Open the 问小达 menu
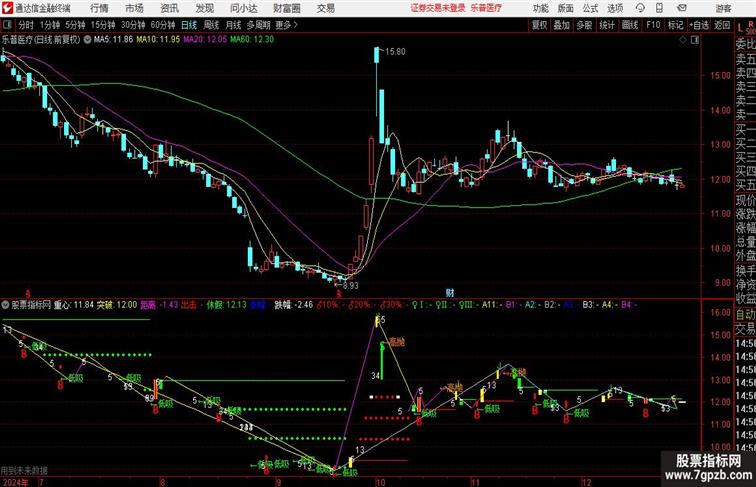The height and width of the screenshot is (487, 756). pos(243,8)
